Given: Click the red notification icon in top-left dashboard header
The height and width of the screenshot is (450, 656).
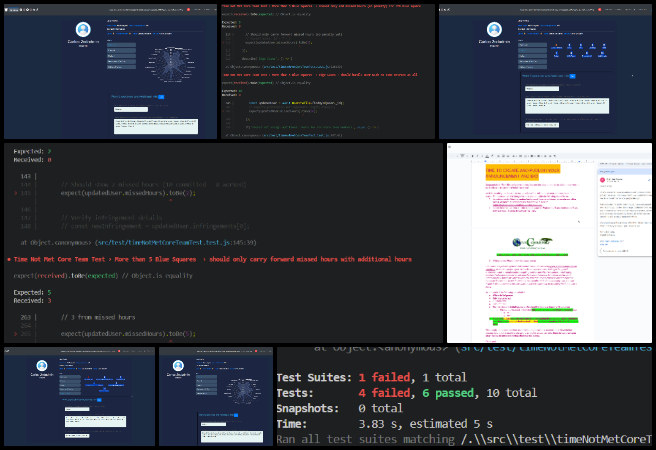Looking at the screenshot, I should pyautogui.click(x=190, y=7).
